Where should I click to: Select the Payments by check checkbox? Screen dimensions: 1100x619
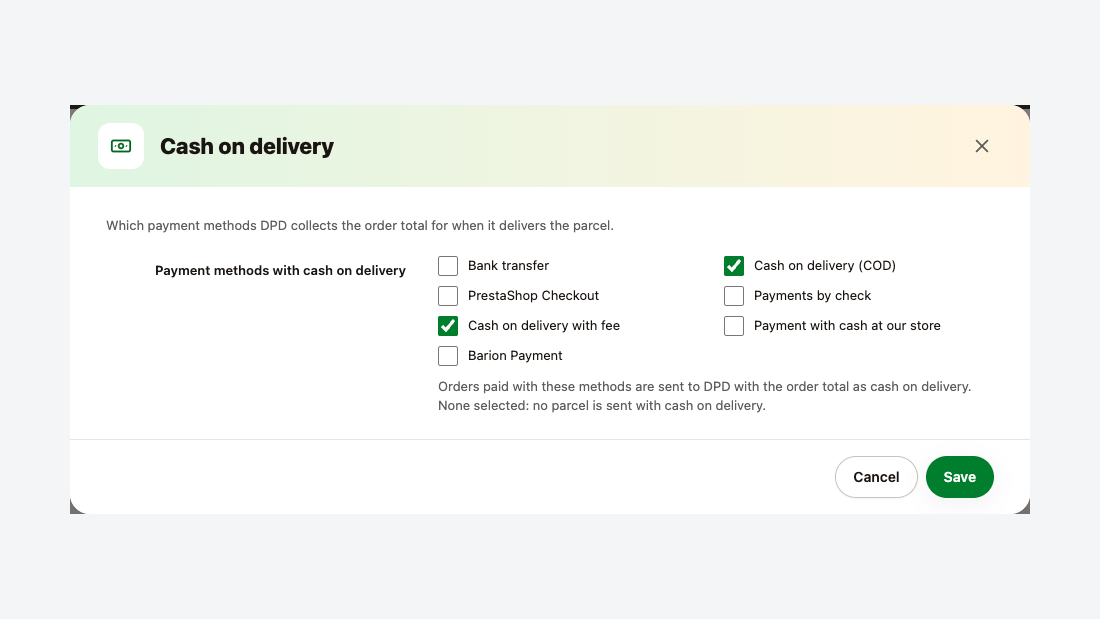(x=734, y=296)
